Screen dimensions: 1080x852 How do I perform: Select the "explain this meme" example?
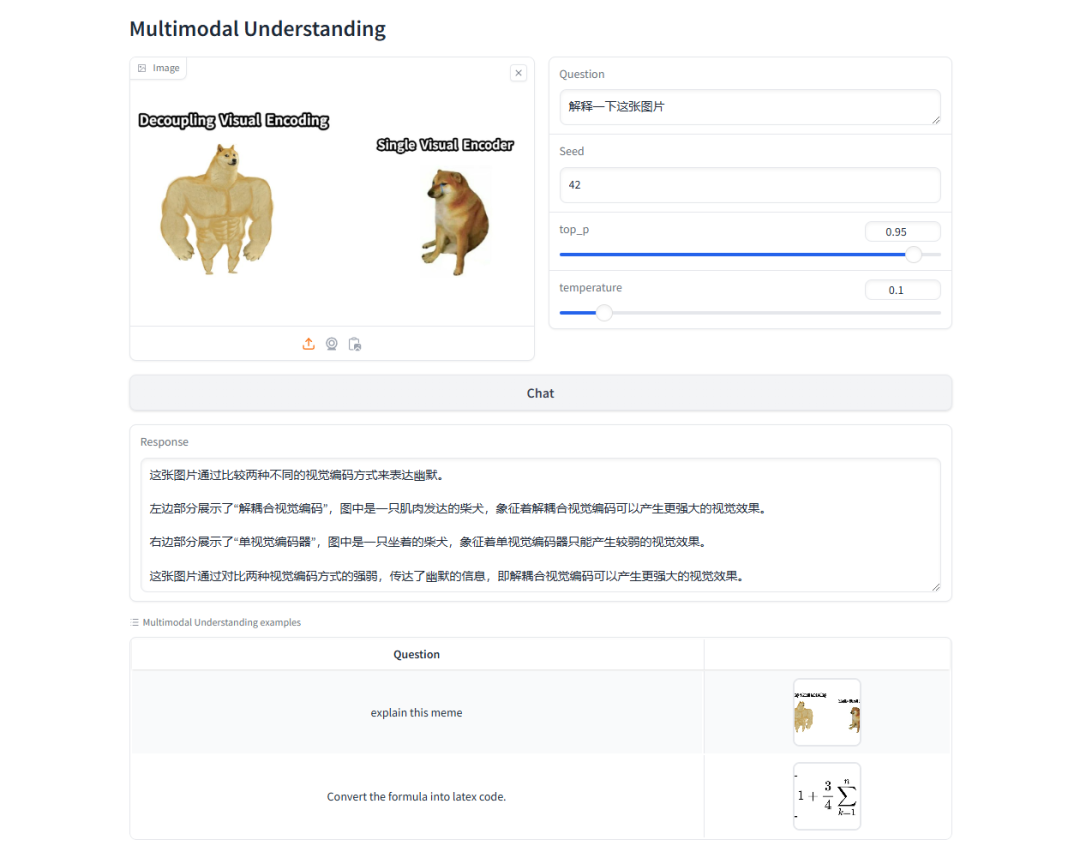[417, 713]
